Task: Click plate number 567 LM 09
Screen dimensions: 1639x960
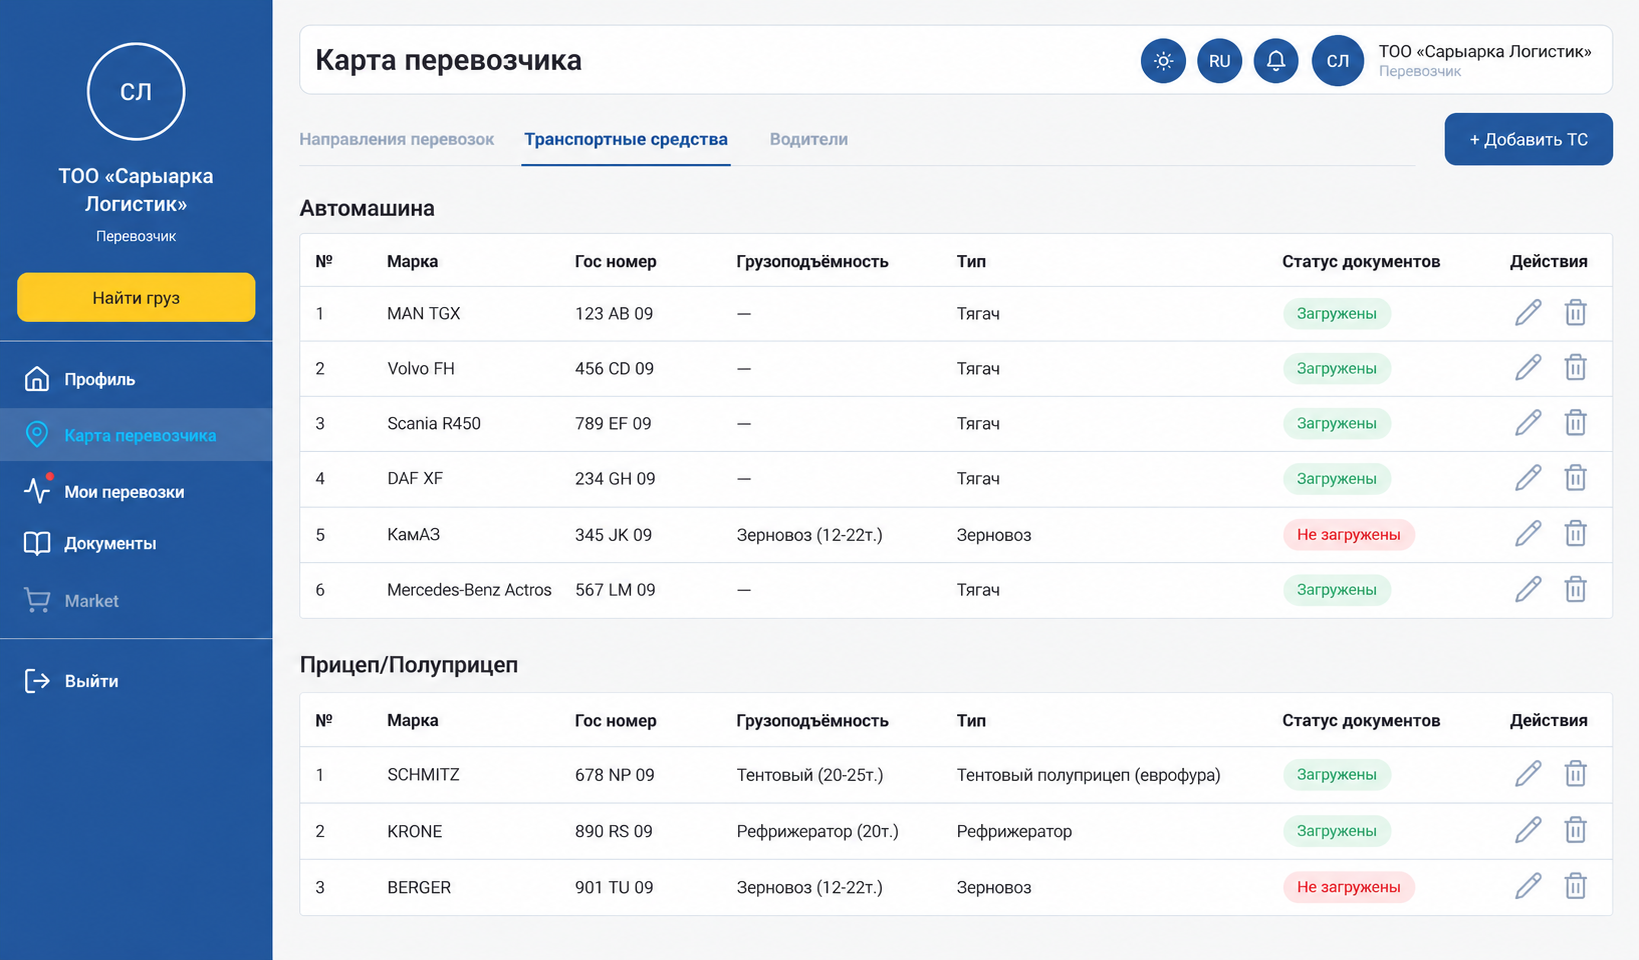Action: [x=615, y=589]
